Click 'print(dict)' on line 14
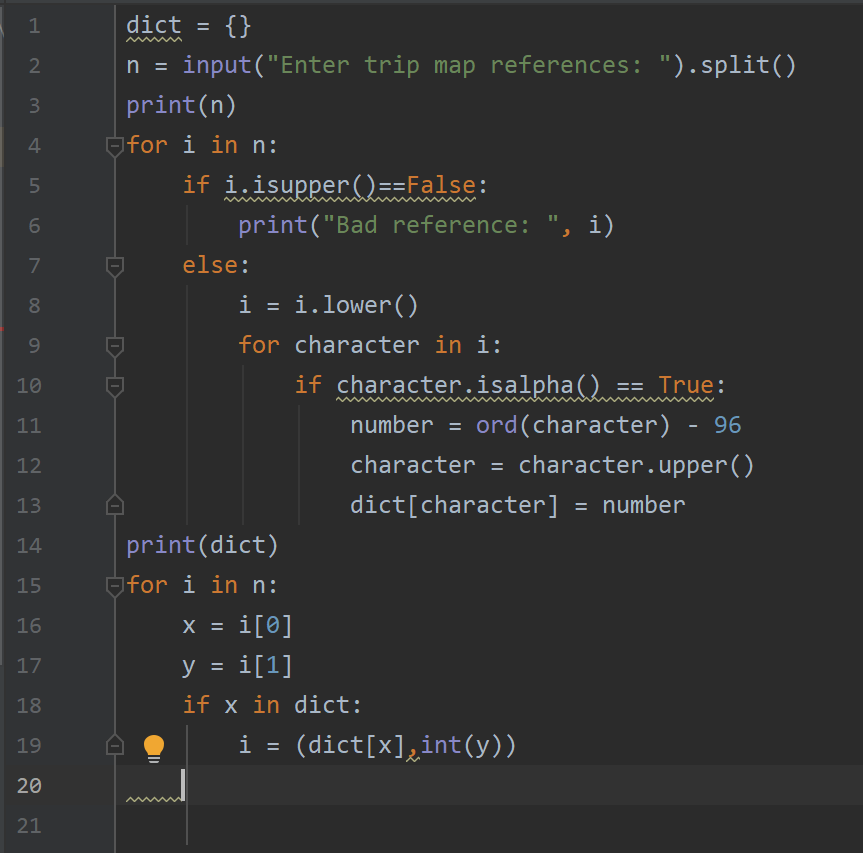Screen dimensions: 863x853 click(202, 546)
